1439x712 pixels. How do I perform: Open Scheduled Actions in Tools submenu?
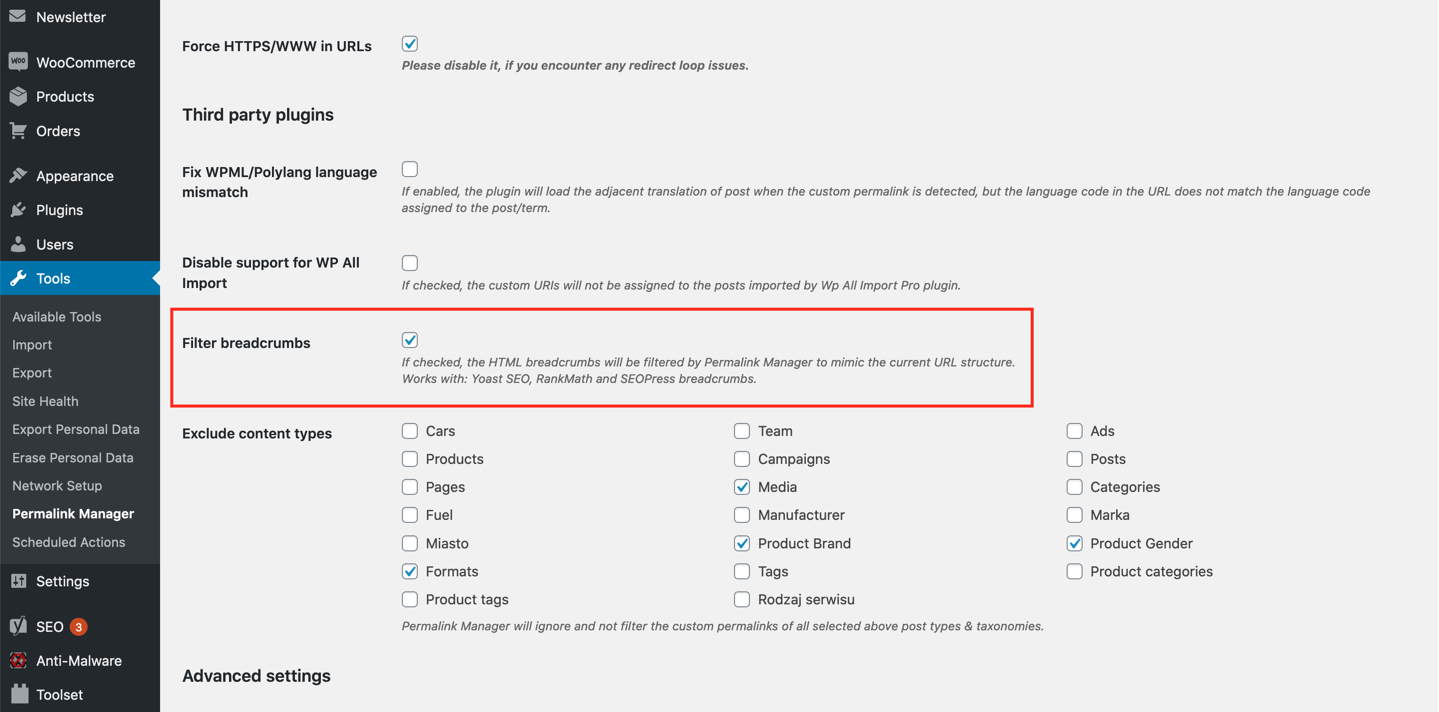(x=69, y=542)
